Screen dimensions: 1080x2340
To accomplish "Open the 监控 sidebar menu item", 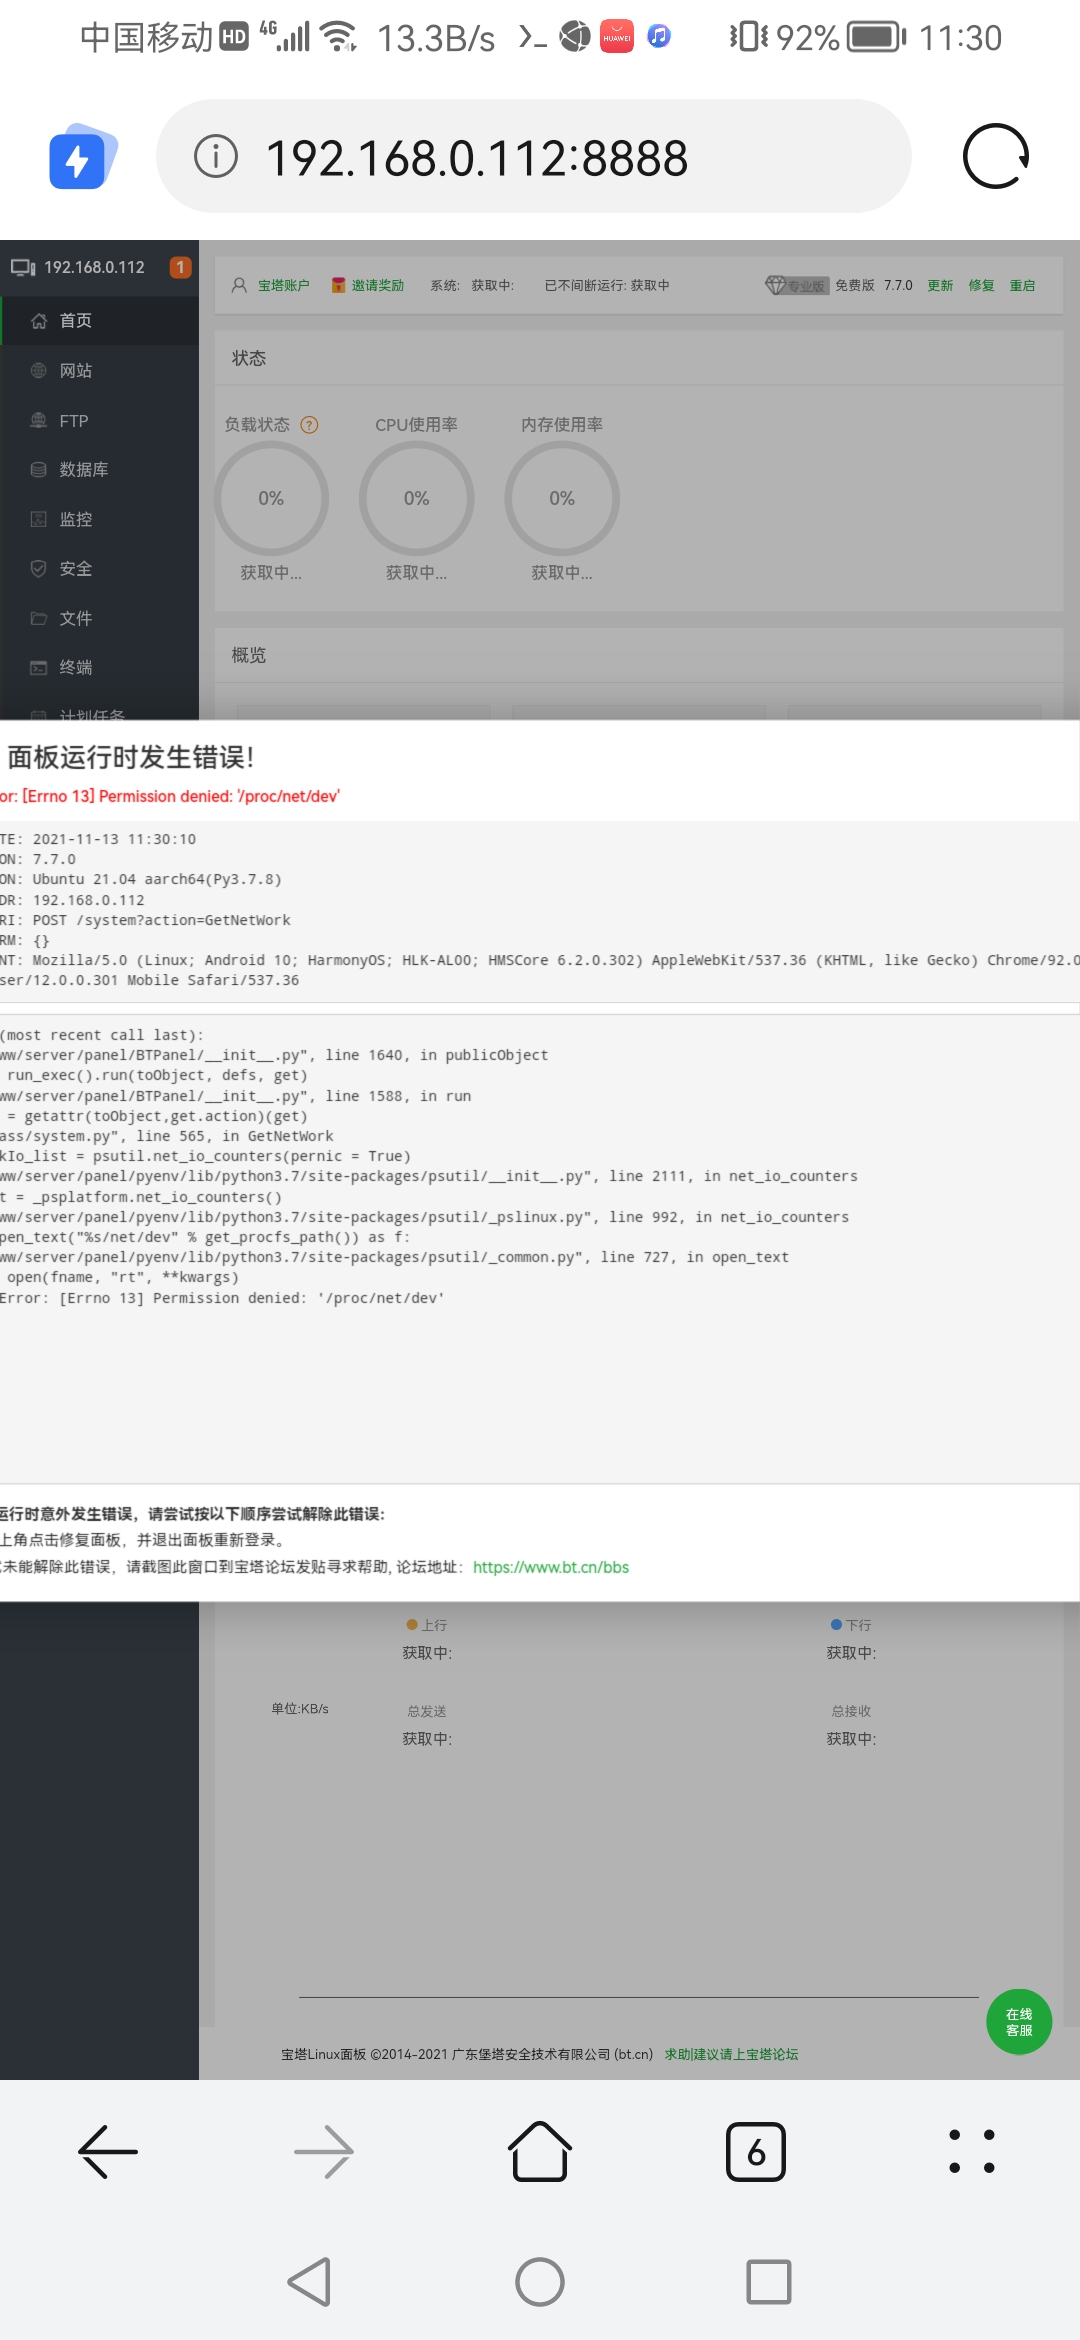I will tap(99, 520).
